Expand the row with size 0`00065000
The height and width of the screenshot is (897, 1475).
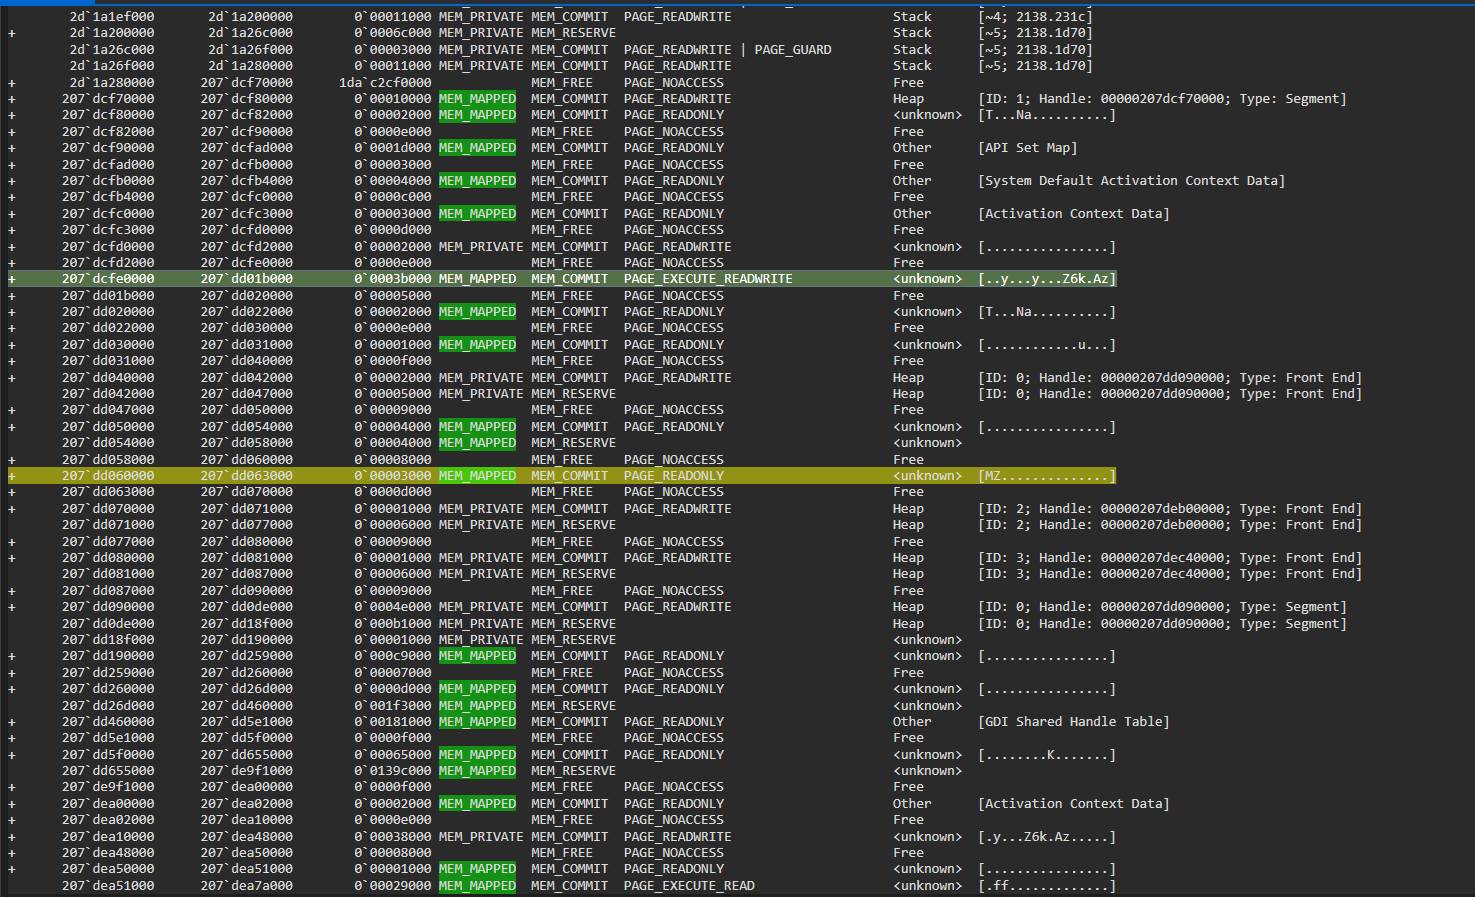12,755
